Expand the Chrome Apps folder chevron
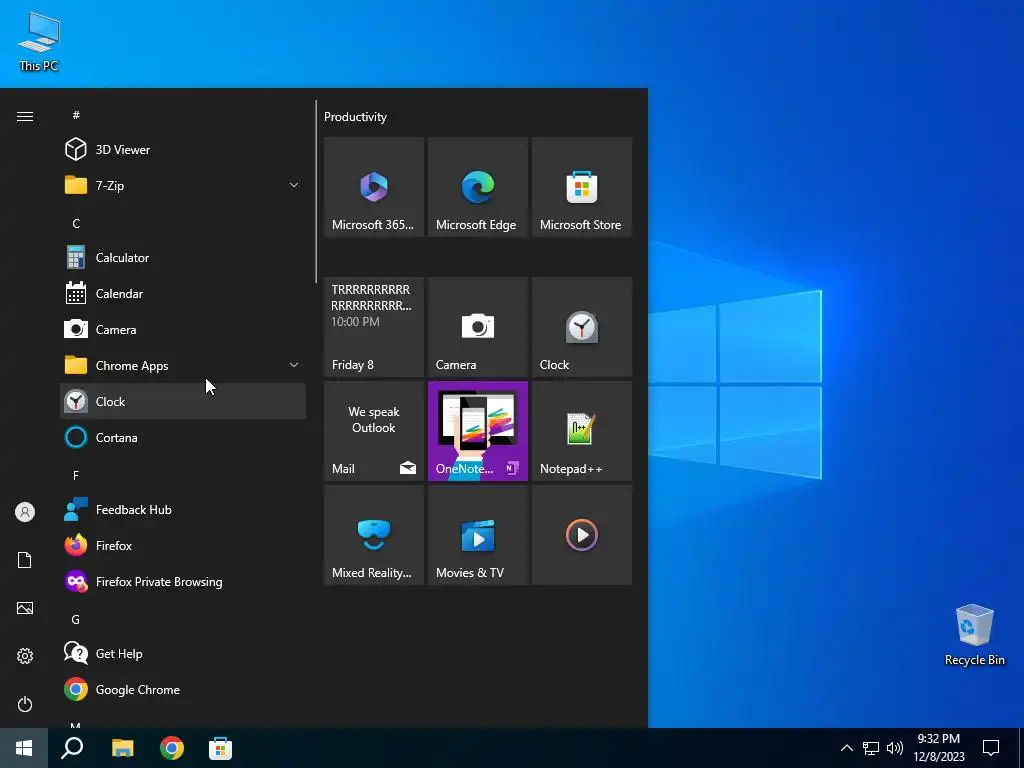 294,365
